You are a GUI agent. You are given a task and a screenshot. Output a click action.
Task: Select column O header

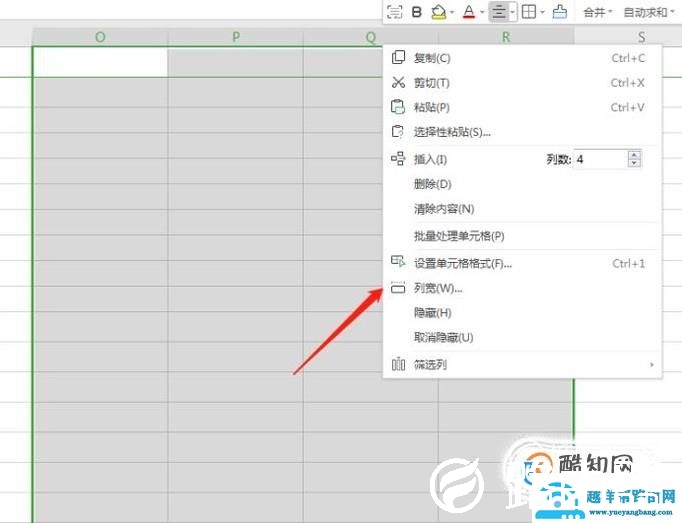tap(100, 37)
